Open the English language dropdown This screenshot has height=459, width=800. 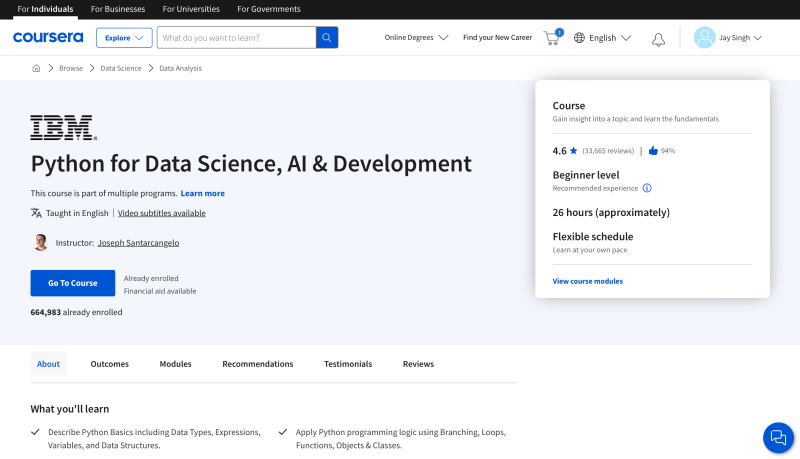(x=610, y=38)
